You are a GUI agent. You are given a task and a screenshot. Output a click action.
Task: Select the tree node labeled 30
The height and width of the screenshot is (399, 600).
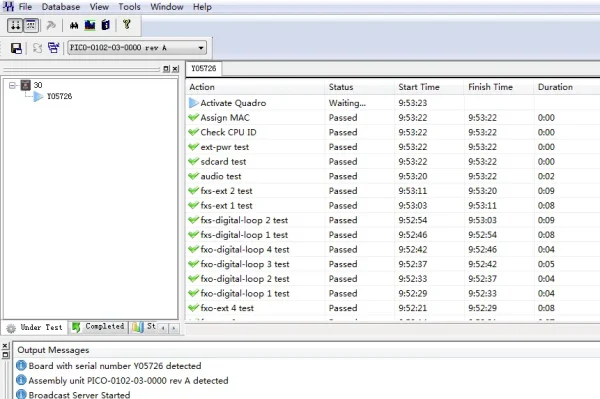coord(38,85)
